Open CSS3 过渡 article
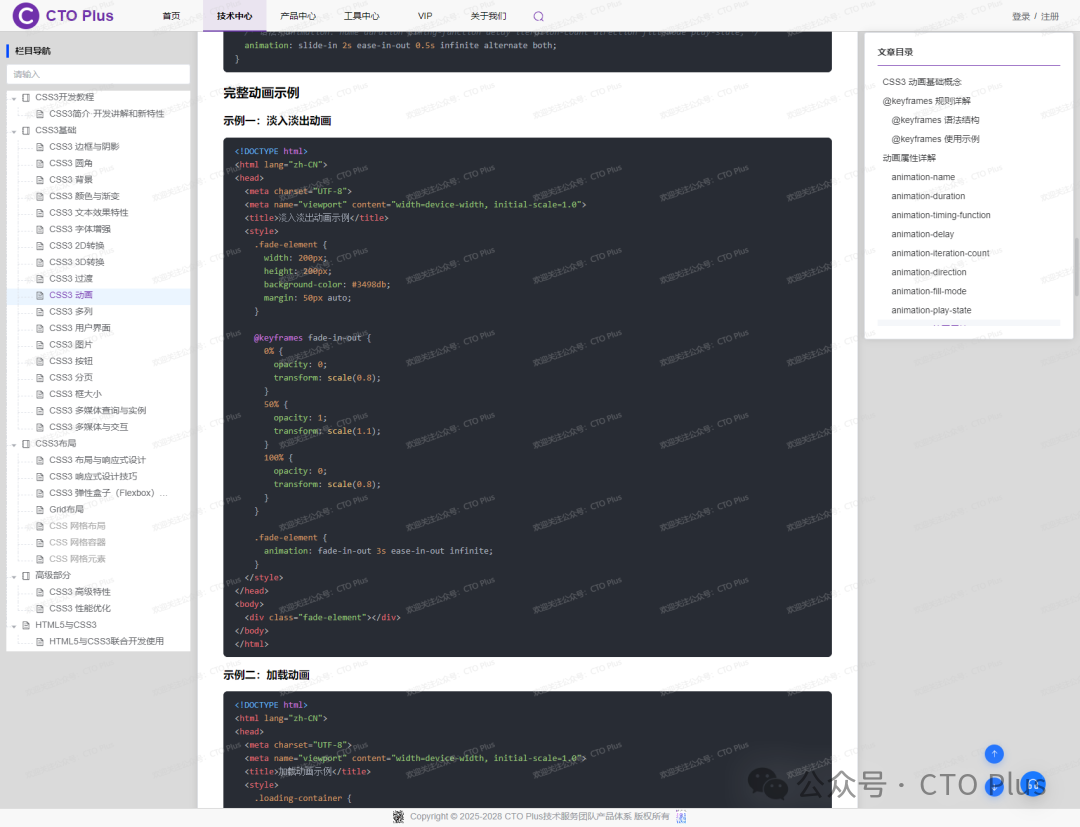 point(70,279)
